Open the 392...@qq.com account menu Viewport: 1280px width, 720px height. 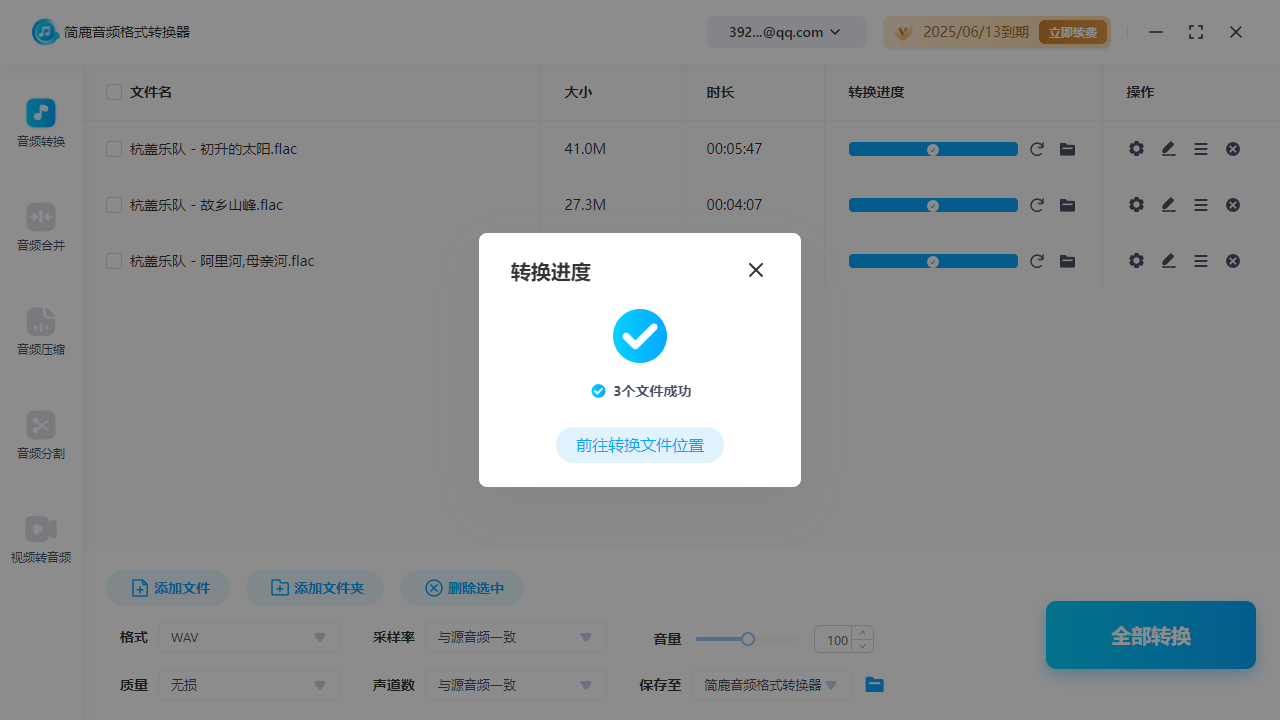coord(786,31)
